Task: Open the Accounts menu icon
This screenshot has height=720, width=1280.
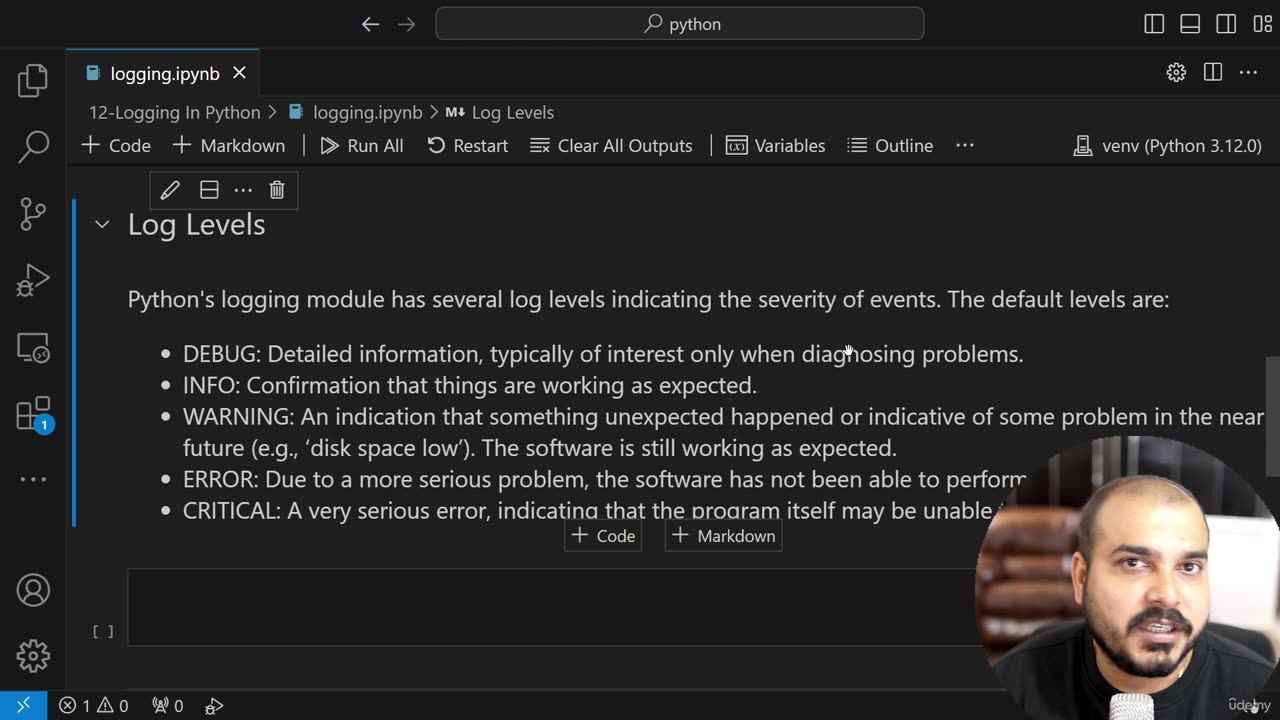Action: click(x=33, y=590)
